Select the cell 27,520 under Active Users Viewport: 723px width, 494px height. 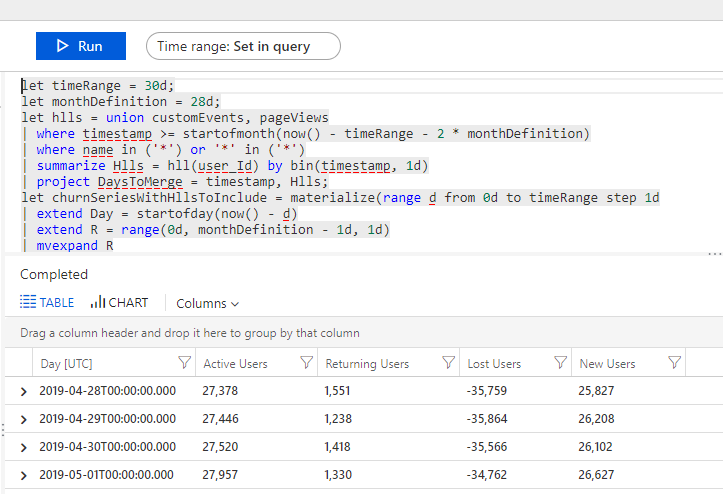[220, 447]
